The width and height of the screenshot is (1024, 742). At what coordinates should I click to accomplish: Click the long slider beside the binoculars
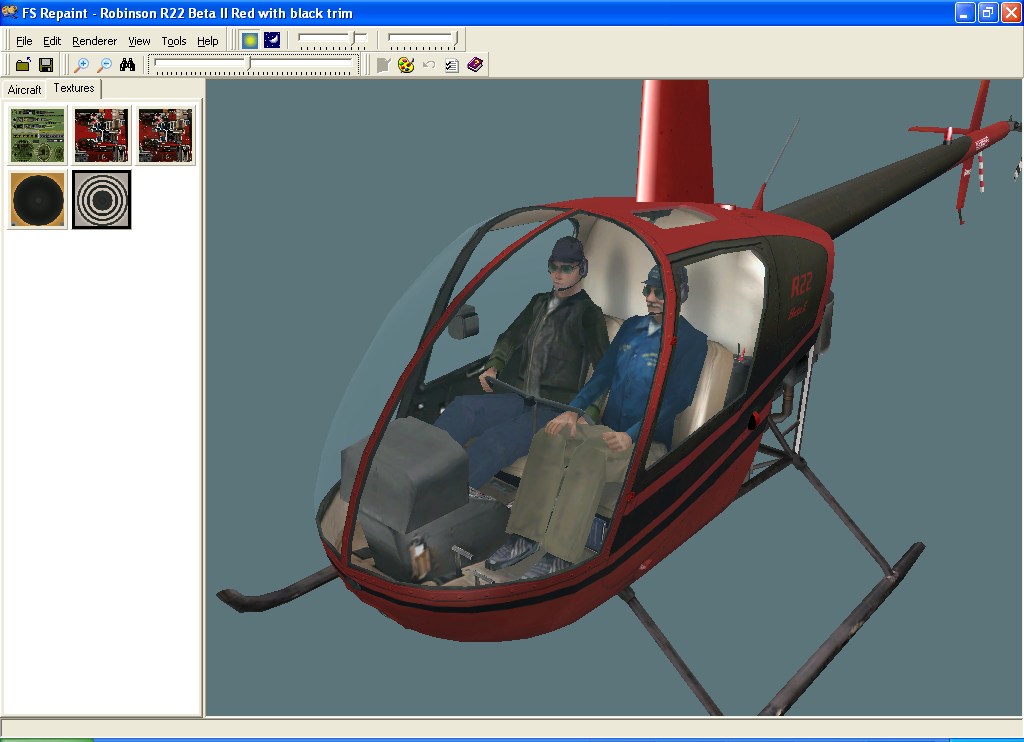pyautogui.click(x=254, y=65)
